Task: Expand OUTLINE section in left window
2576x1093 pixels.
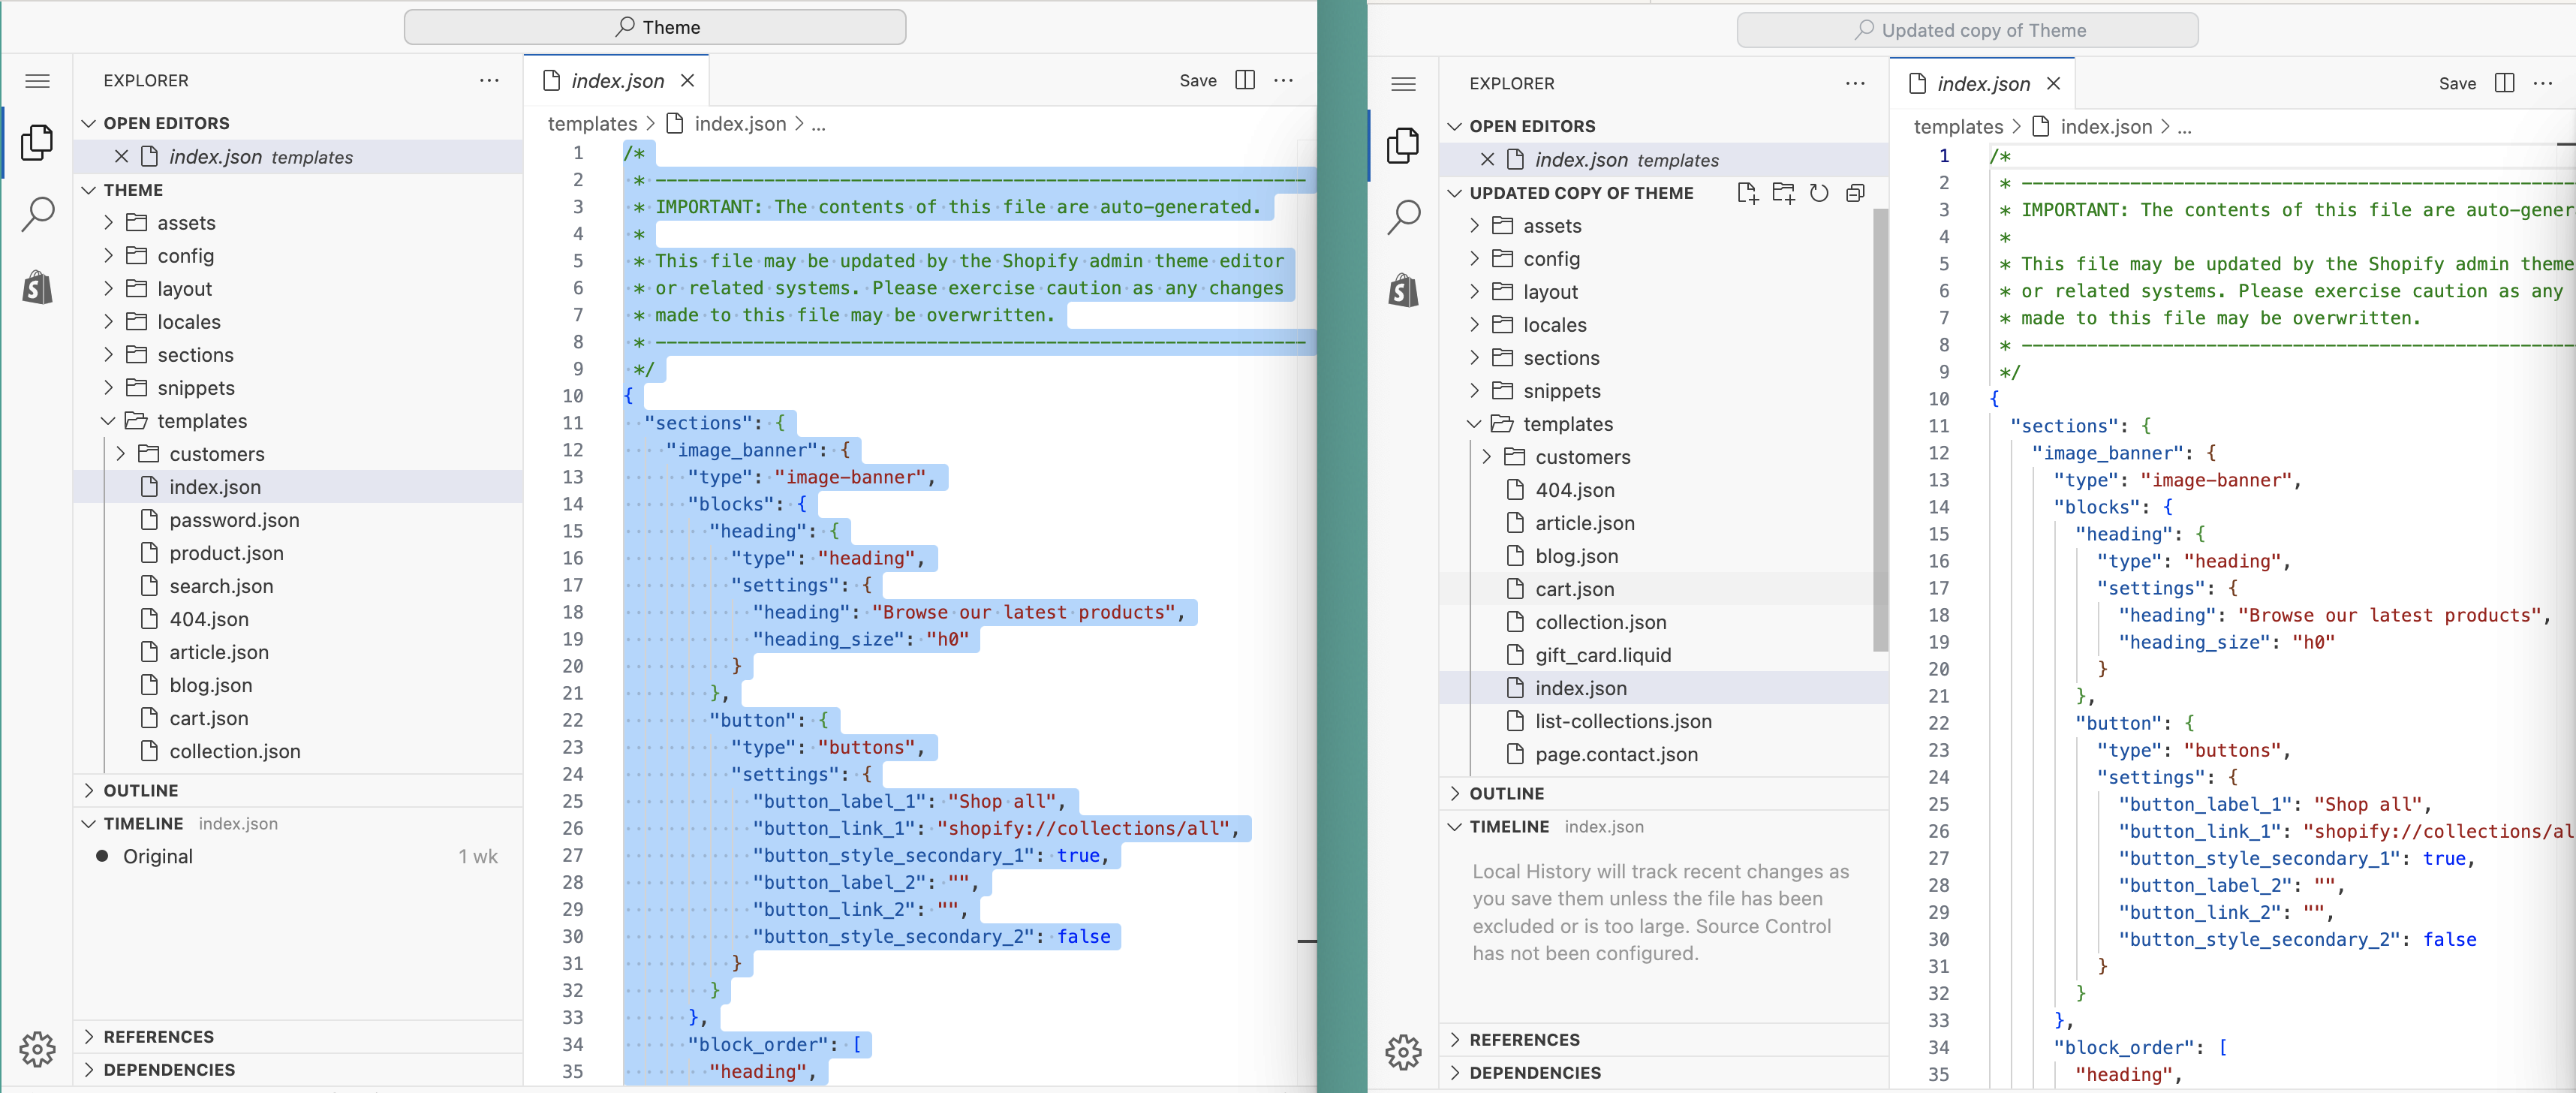Action: (x=140, y=790)
